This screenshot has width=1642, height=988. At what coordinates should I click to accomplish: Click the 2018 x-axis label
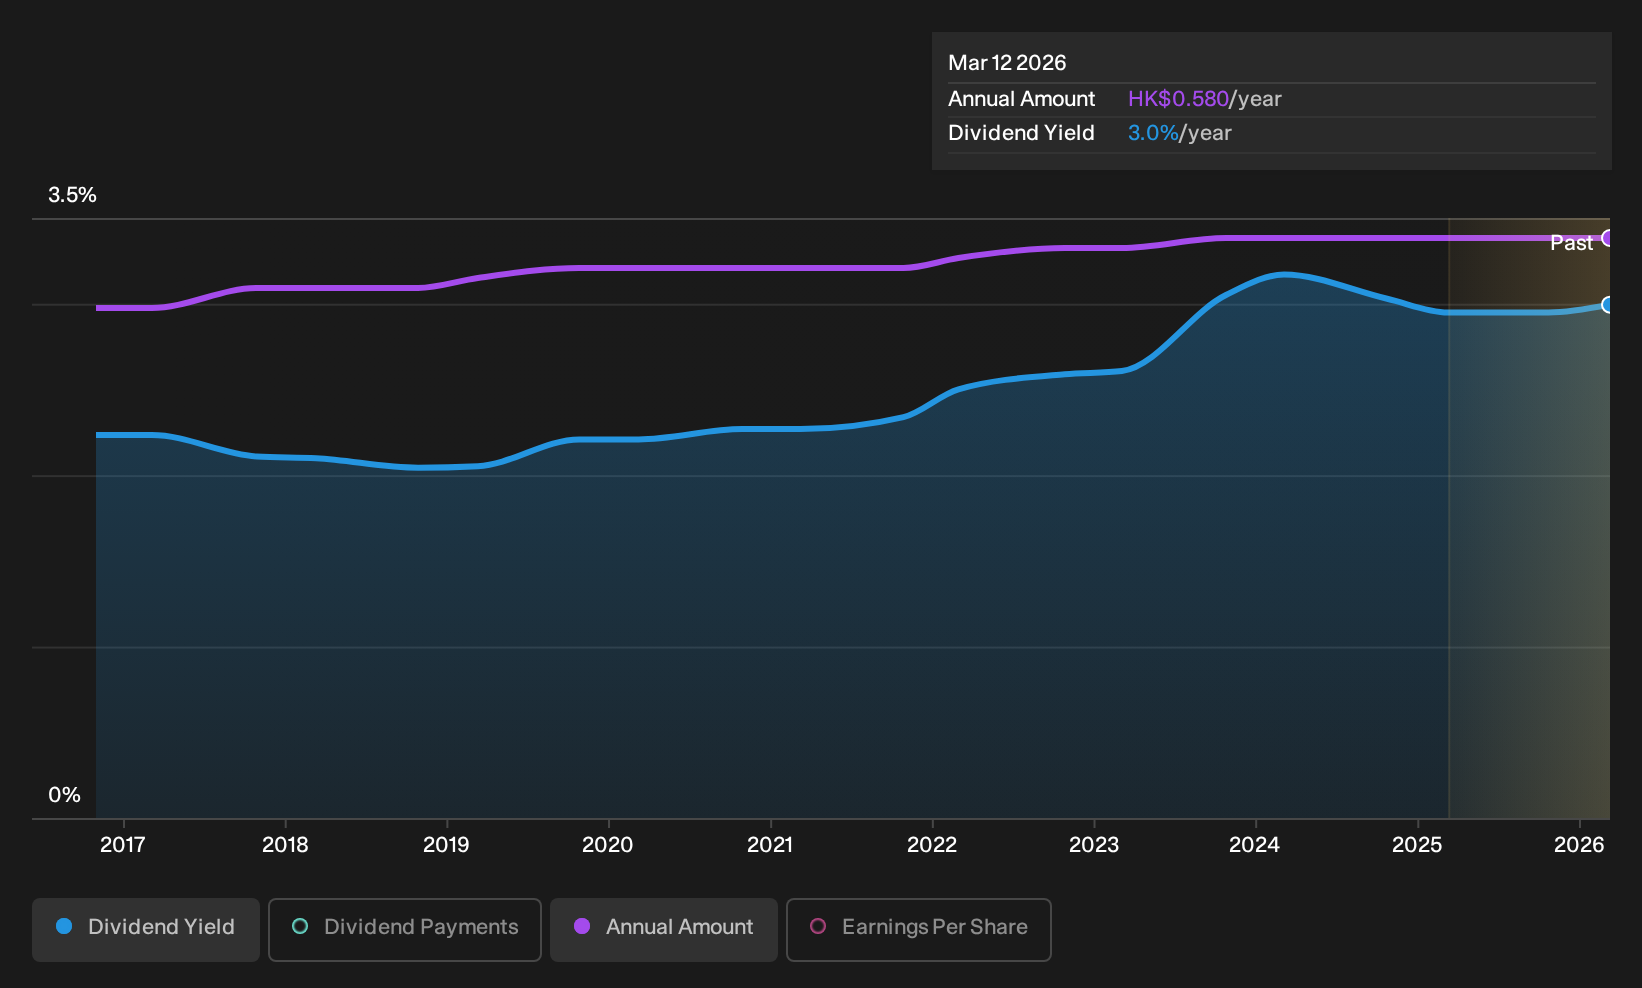285,845
